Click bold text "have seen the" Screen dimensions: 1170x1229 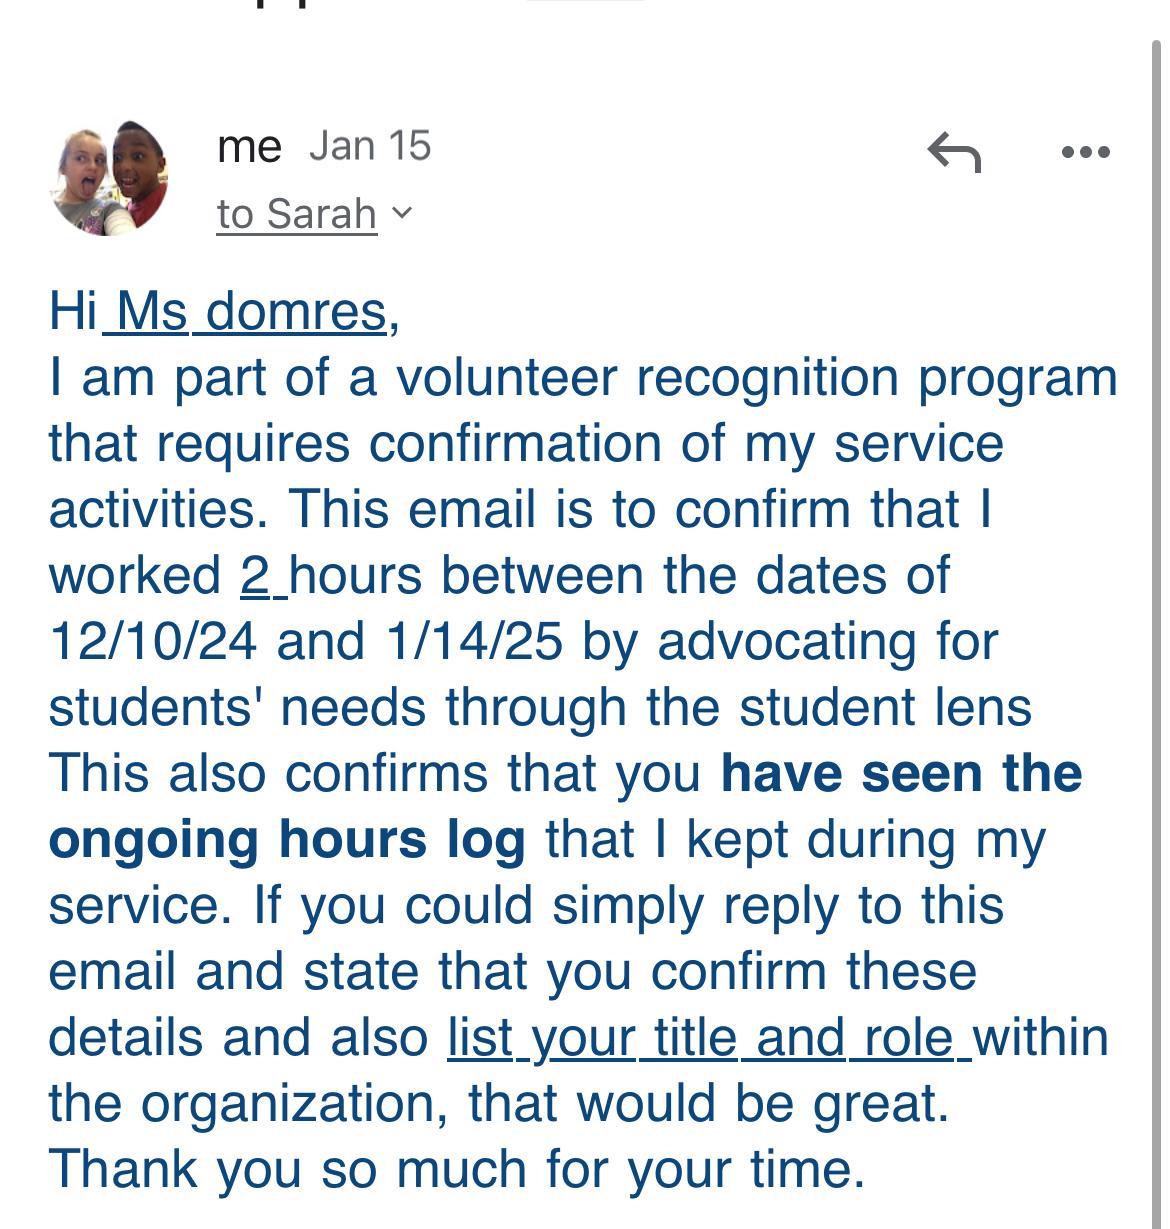901,773
